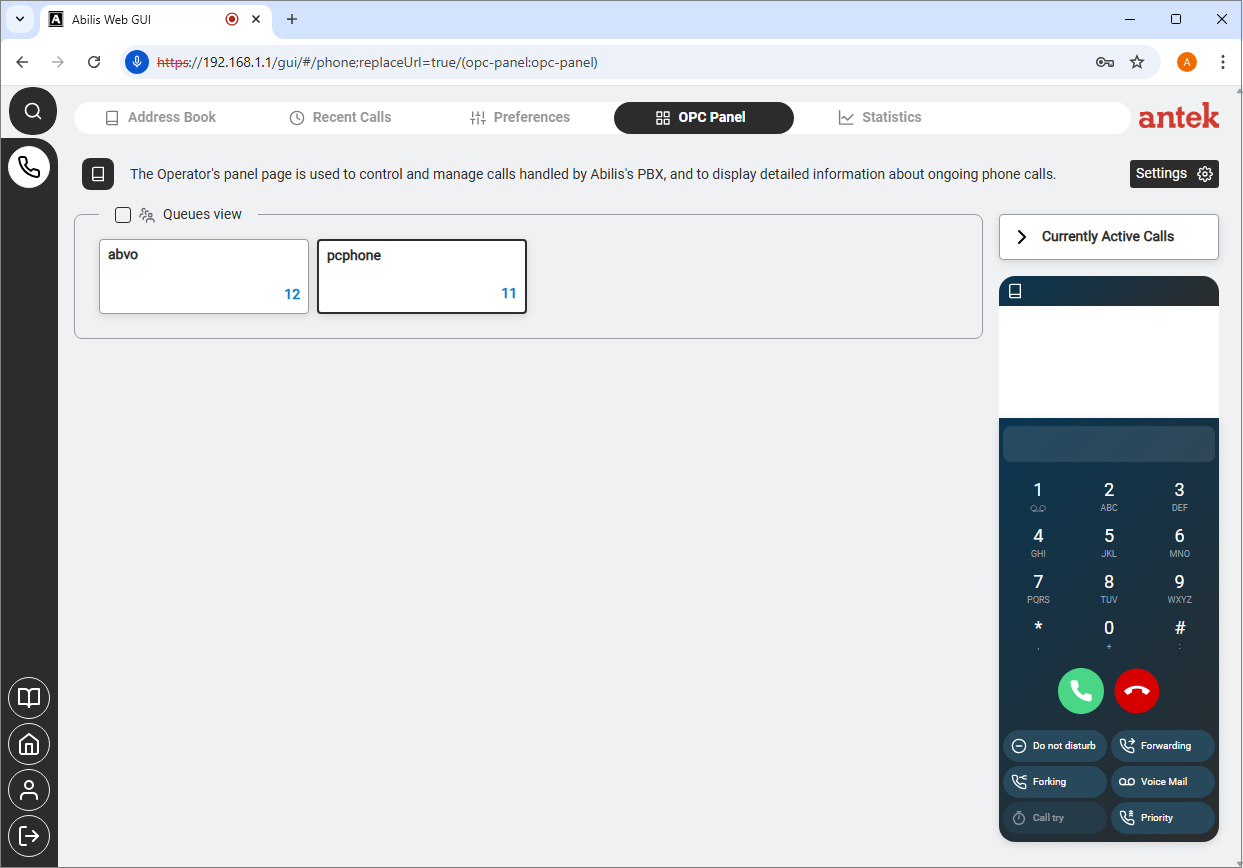Image resolution: width=1243 pixels, height=868 pixels.
Task: Click the dial number input field
Action: pos(1108,444)
